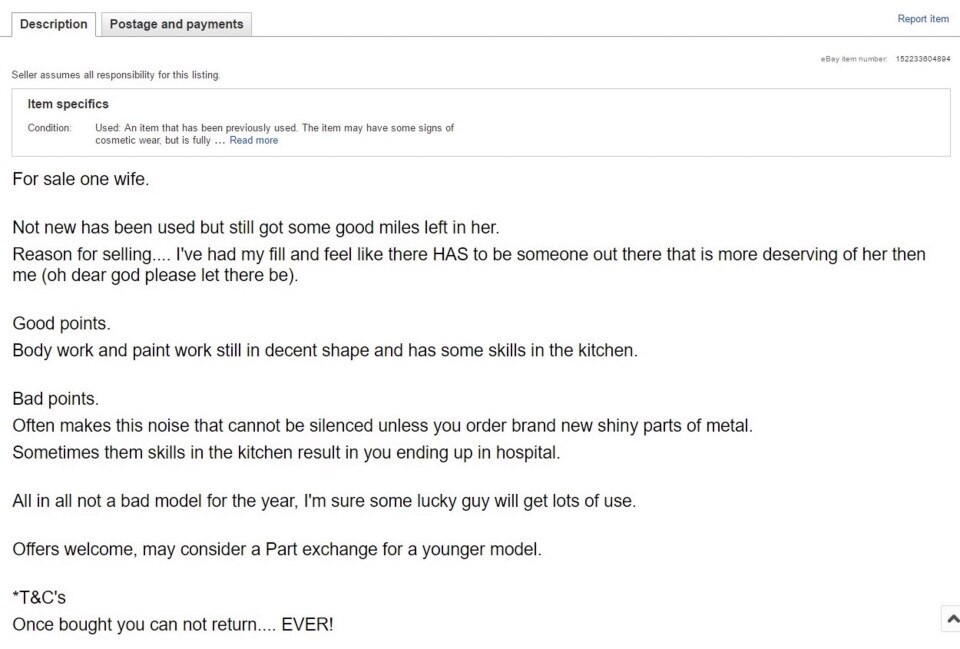Click the 'Bad points.' heading
The image size is (960, 649).
click(x=55, y=399)
